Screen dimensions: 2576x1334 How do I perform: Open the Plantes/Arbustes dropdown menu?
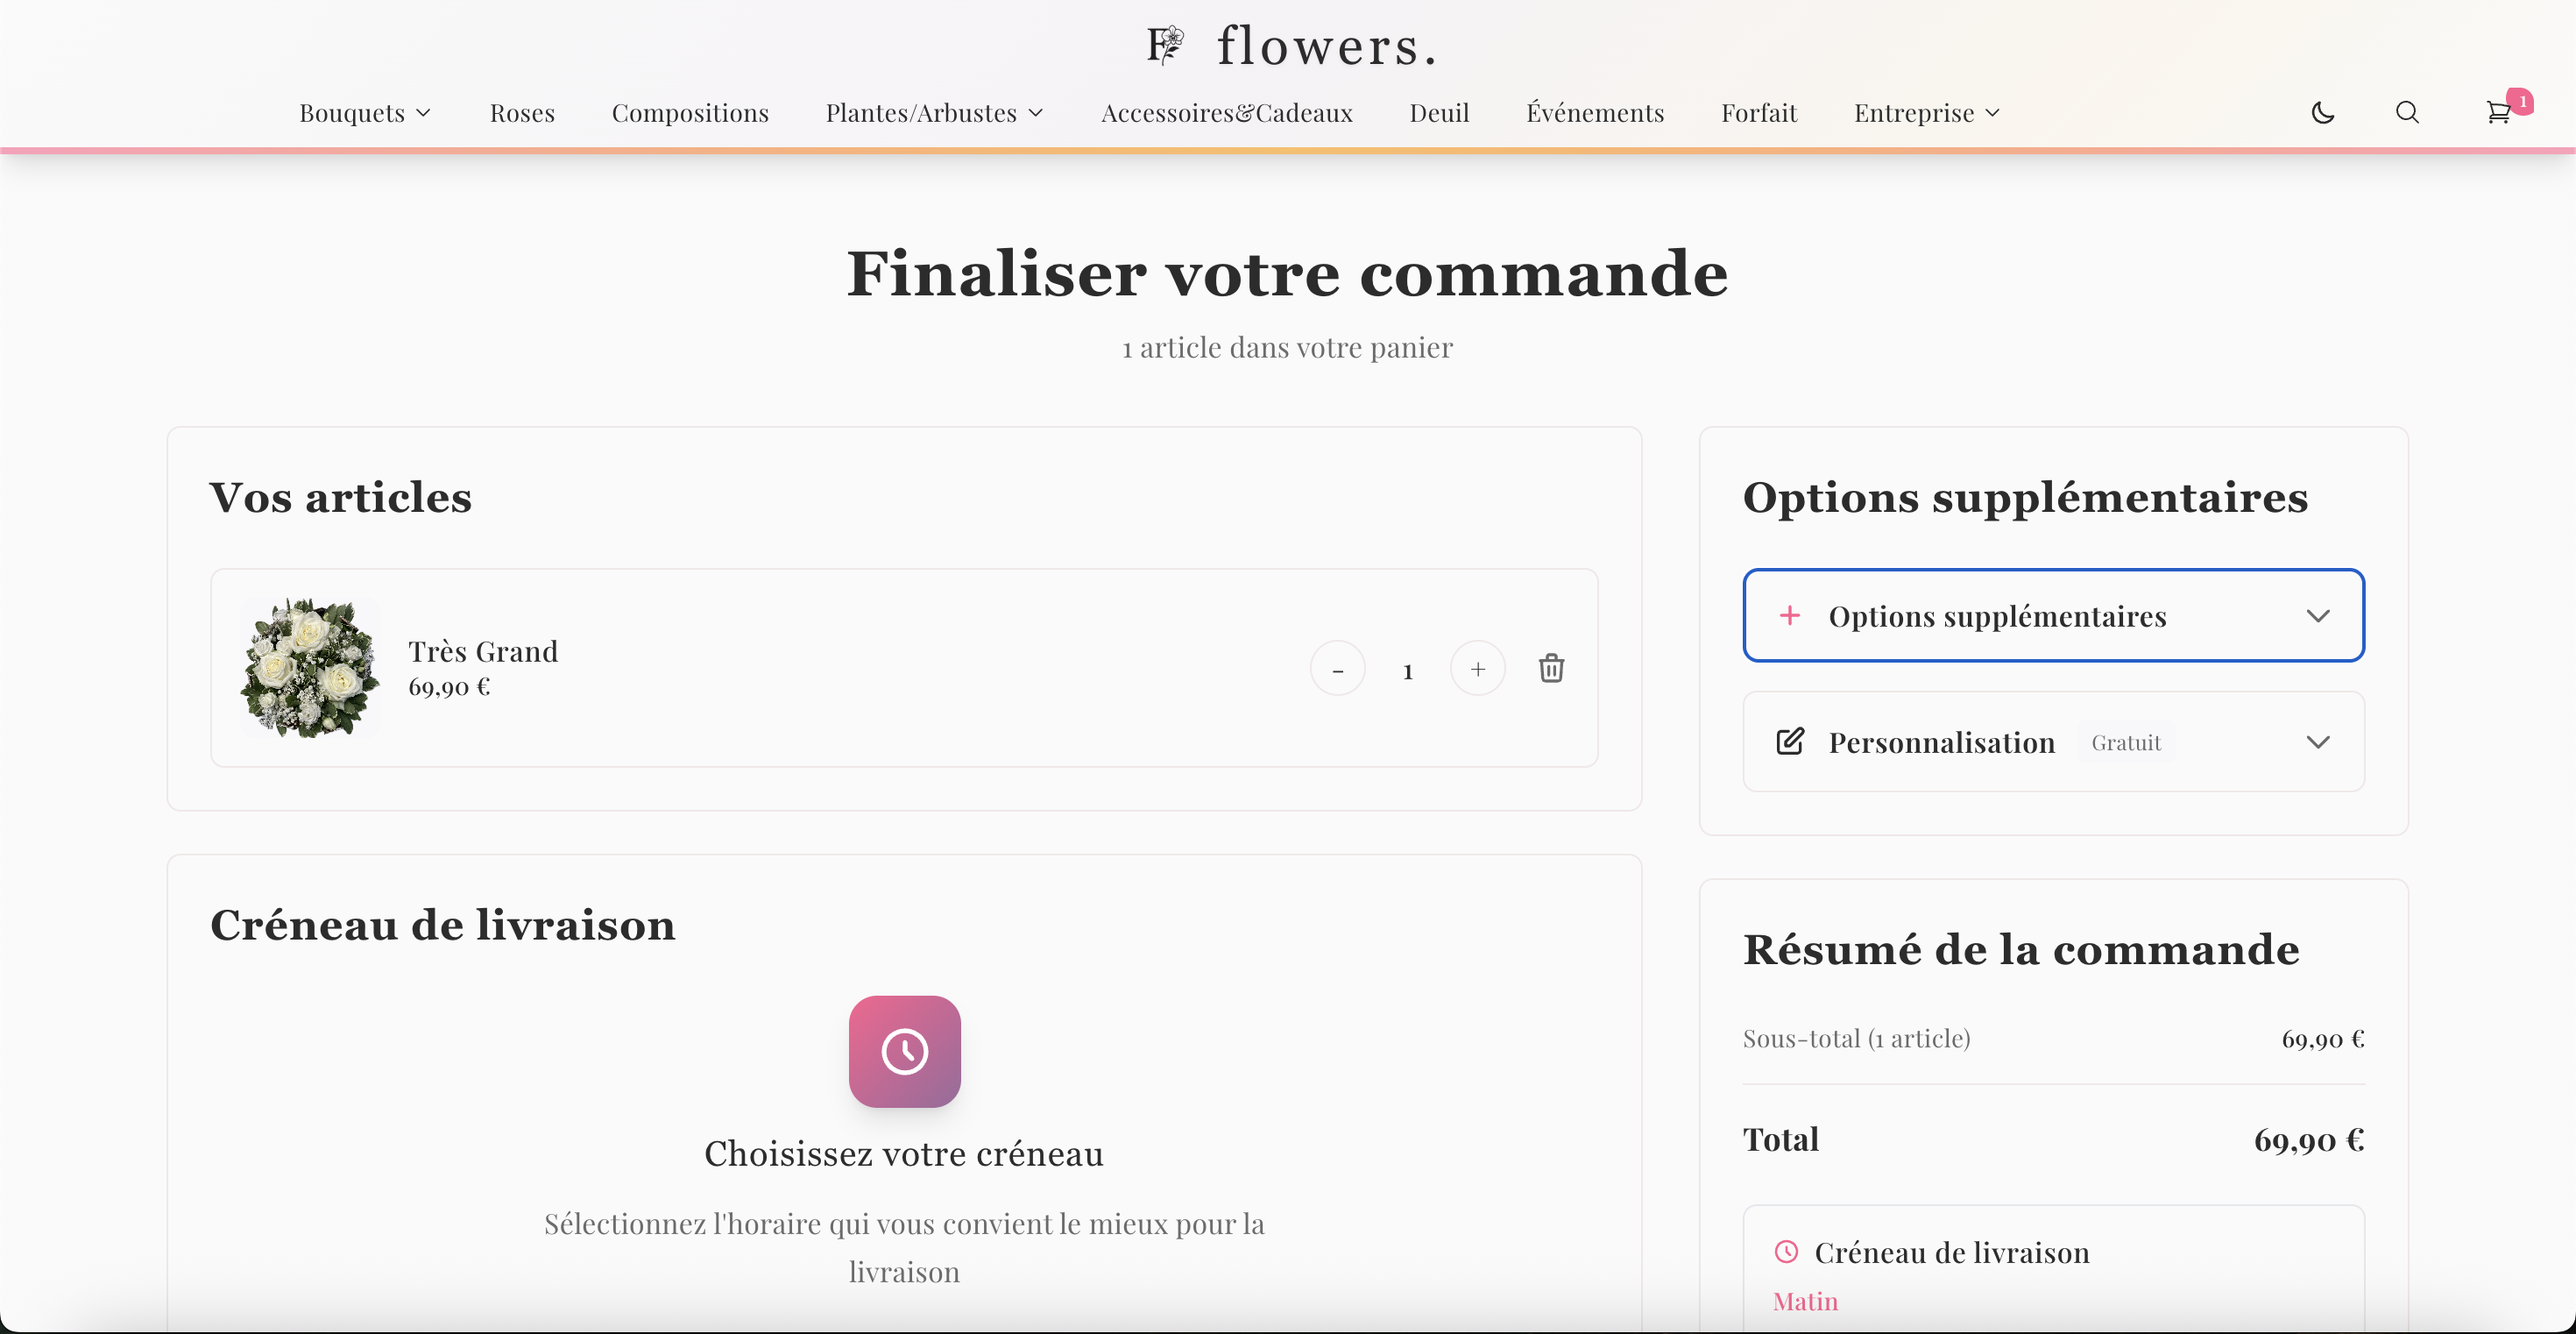coord(934,113)
